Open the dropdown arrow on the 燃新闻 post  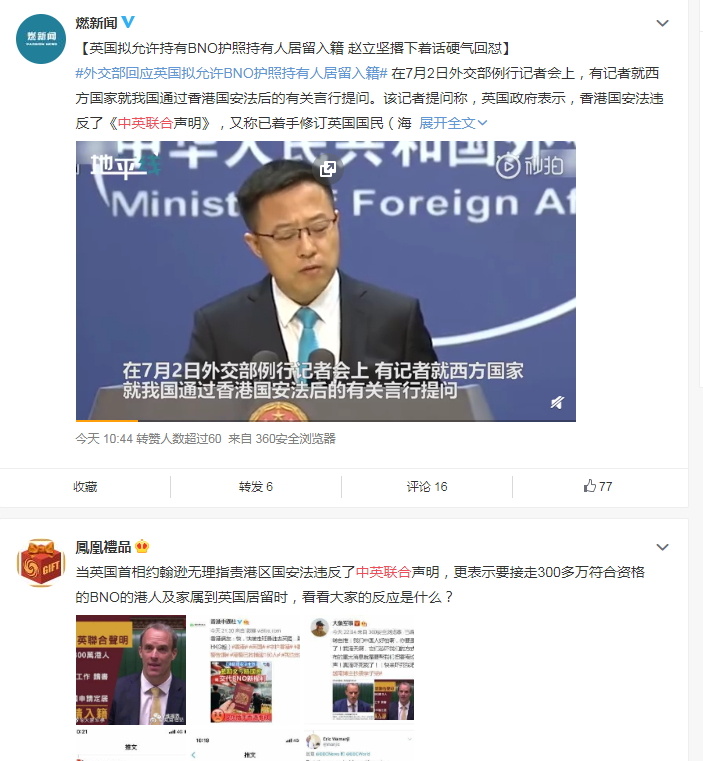click(x=662, y=23)
